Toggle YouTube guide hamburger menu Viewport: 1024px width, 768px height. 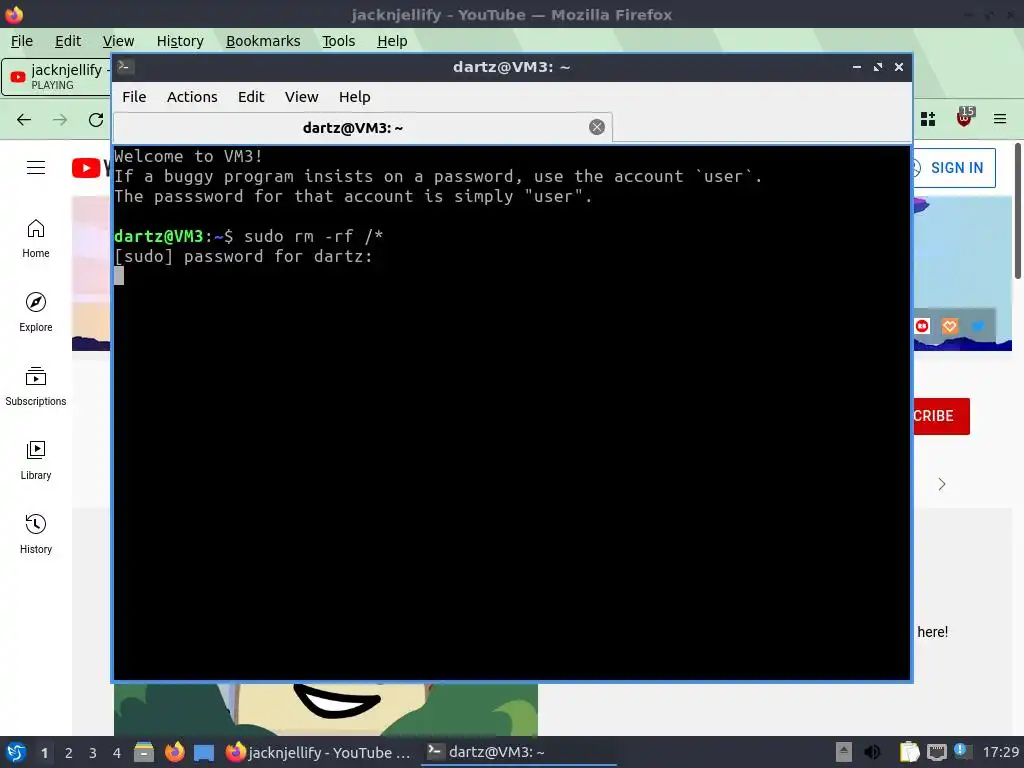click(36, 168)
